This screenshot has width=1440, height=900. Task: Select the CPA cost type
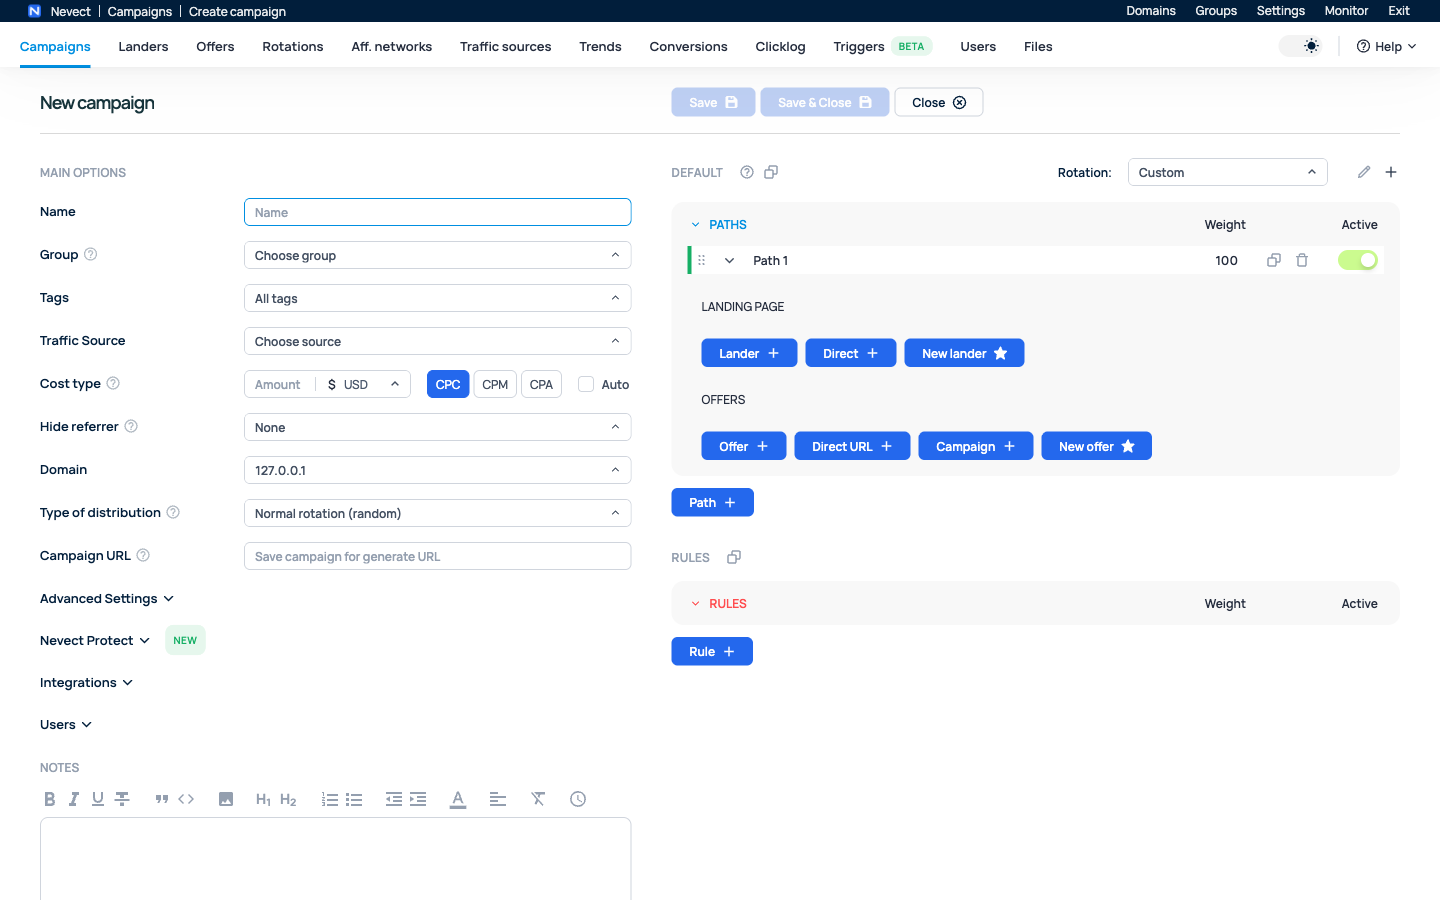(541, 384)
